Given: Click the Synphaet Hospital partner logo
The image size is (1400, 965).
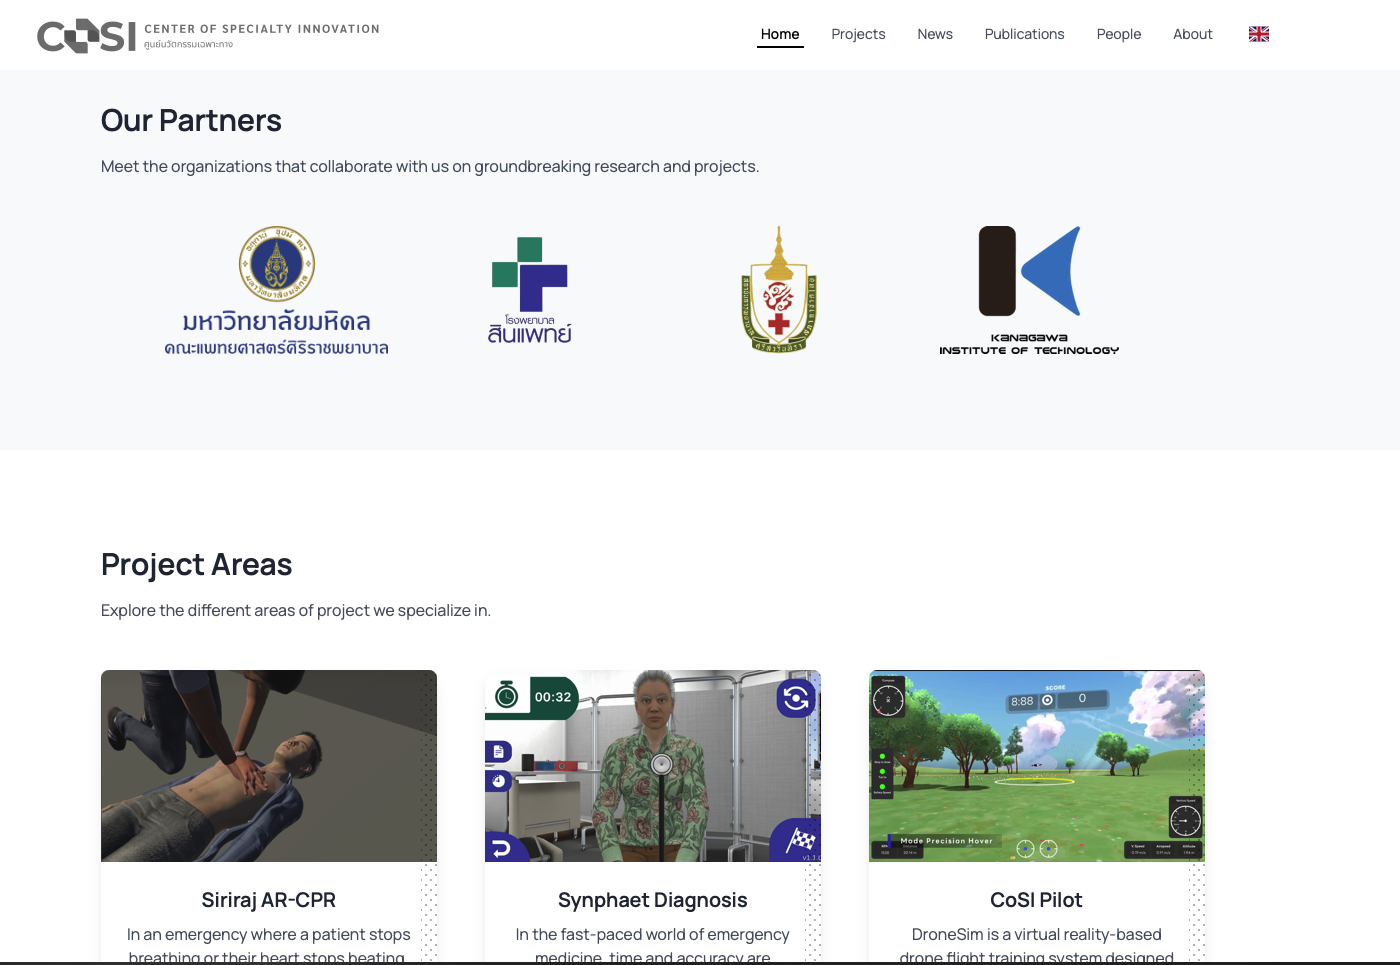Looking at the screenshot, I should click(530, 290).
